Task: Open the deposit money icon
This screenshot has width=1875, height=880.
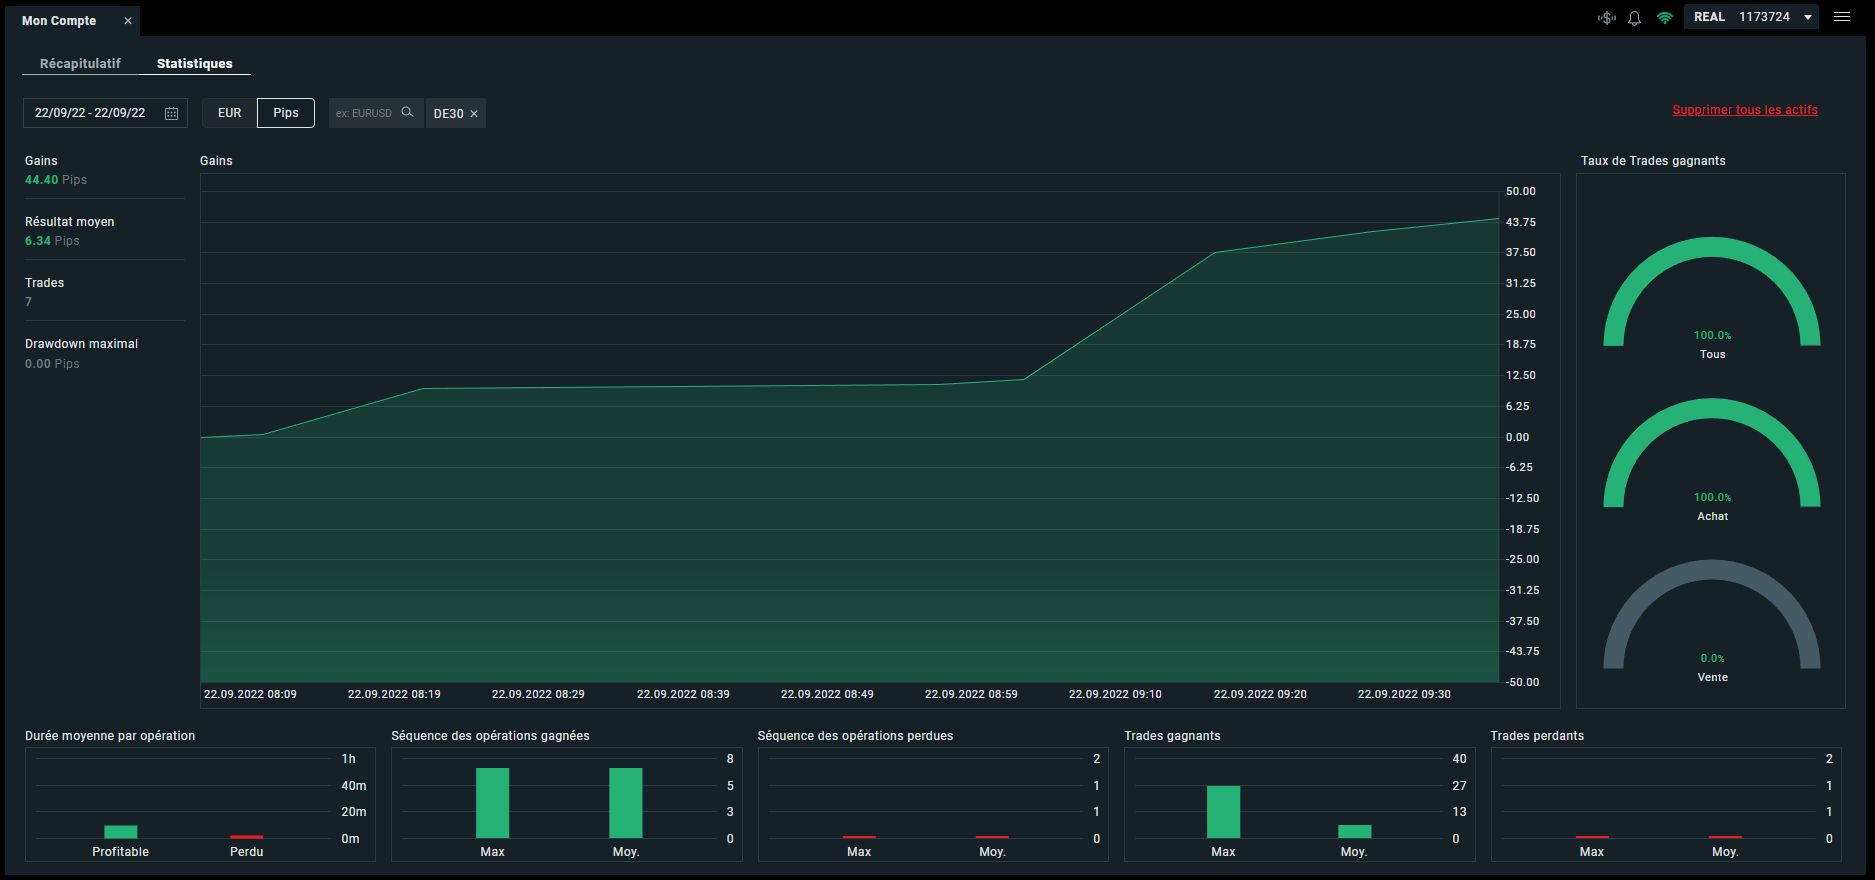Action: (x=1607, y=18)
